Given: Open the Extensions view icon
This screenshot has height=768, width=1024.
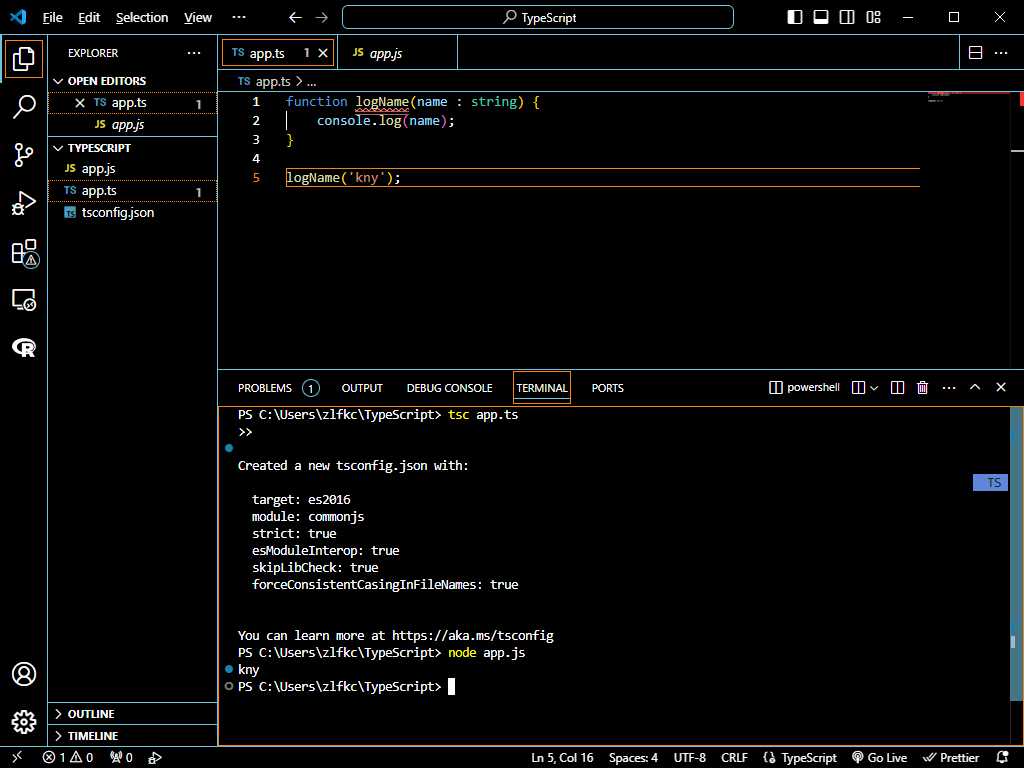Looking at the screenshot, I should pos(24,252).
